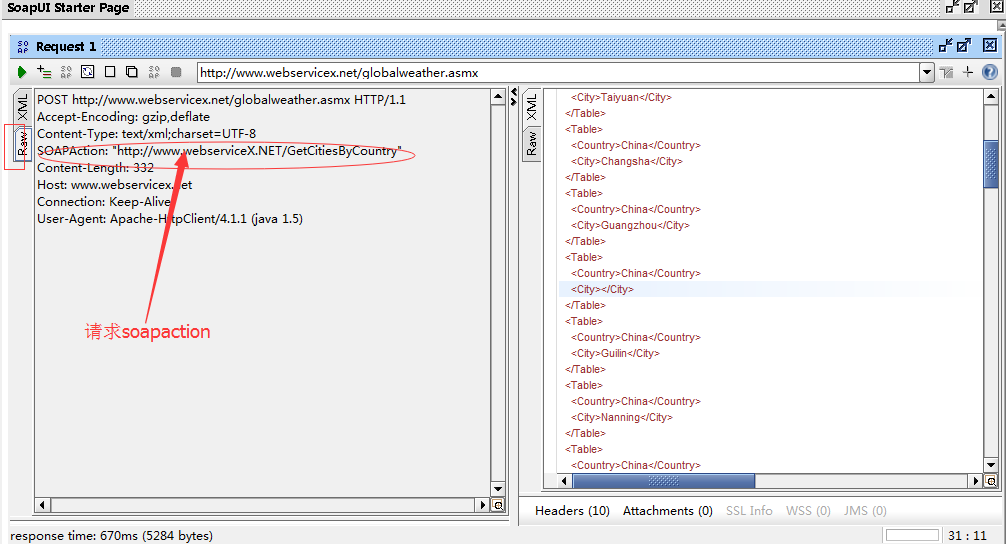Click response pane scroll-down arrow
The height and width of the screenshot is (544, 1006).
991,465
